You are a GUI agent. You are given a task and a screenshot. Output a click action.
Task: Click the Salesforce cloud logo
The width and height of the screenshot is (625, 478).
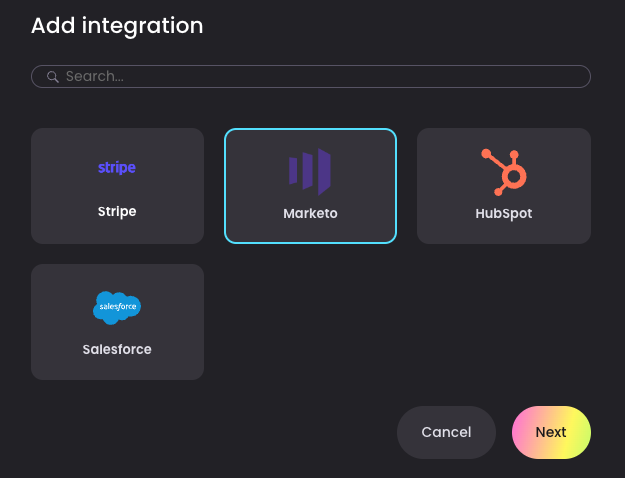tap(117, 307)
